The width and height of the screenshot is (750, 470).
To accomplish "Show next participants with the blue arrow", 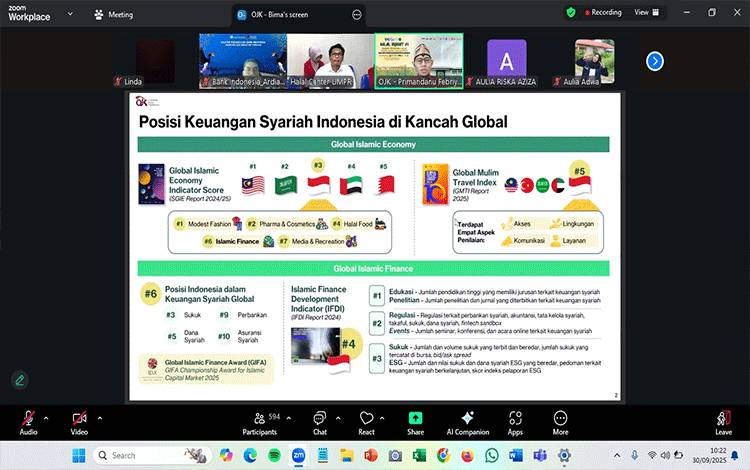I will pyautogui.click(x=655, y=61).
